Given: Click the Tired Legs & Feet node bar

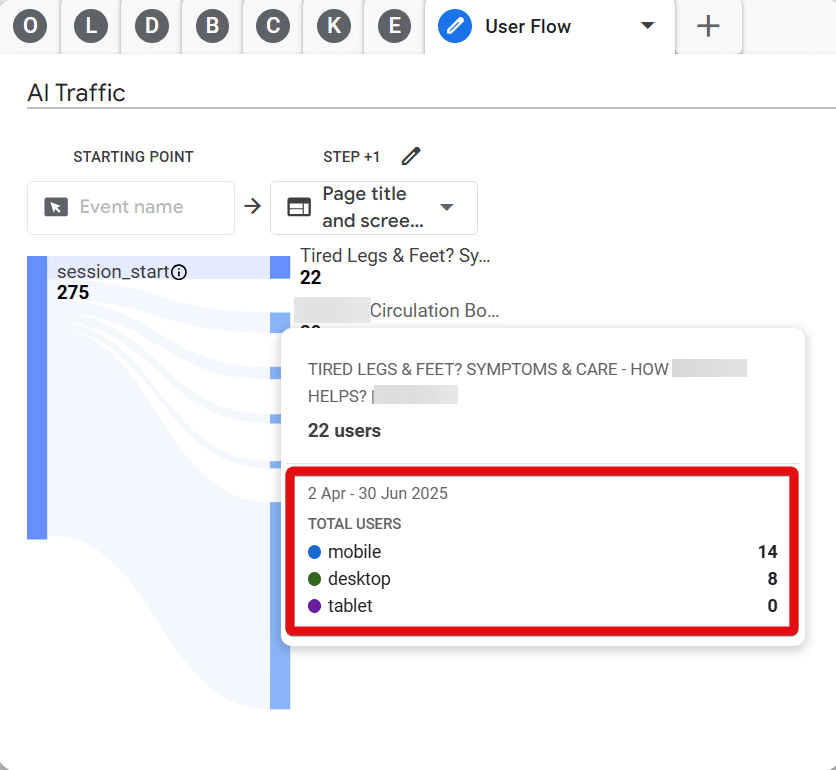Looking at the screenshot, I should (280, 267).
